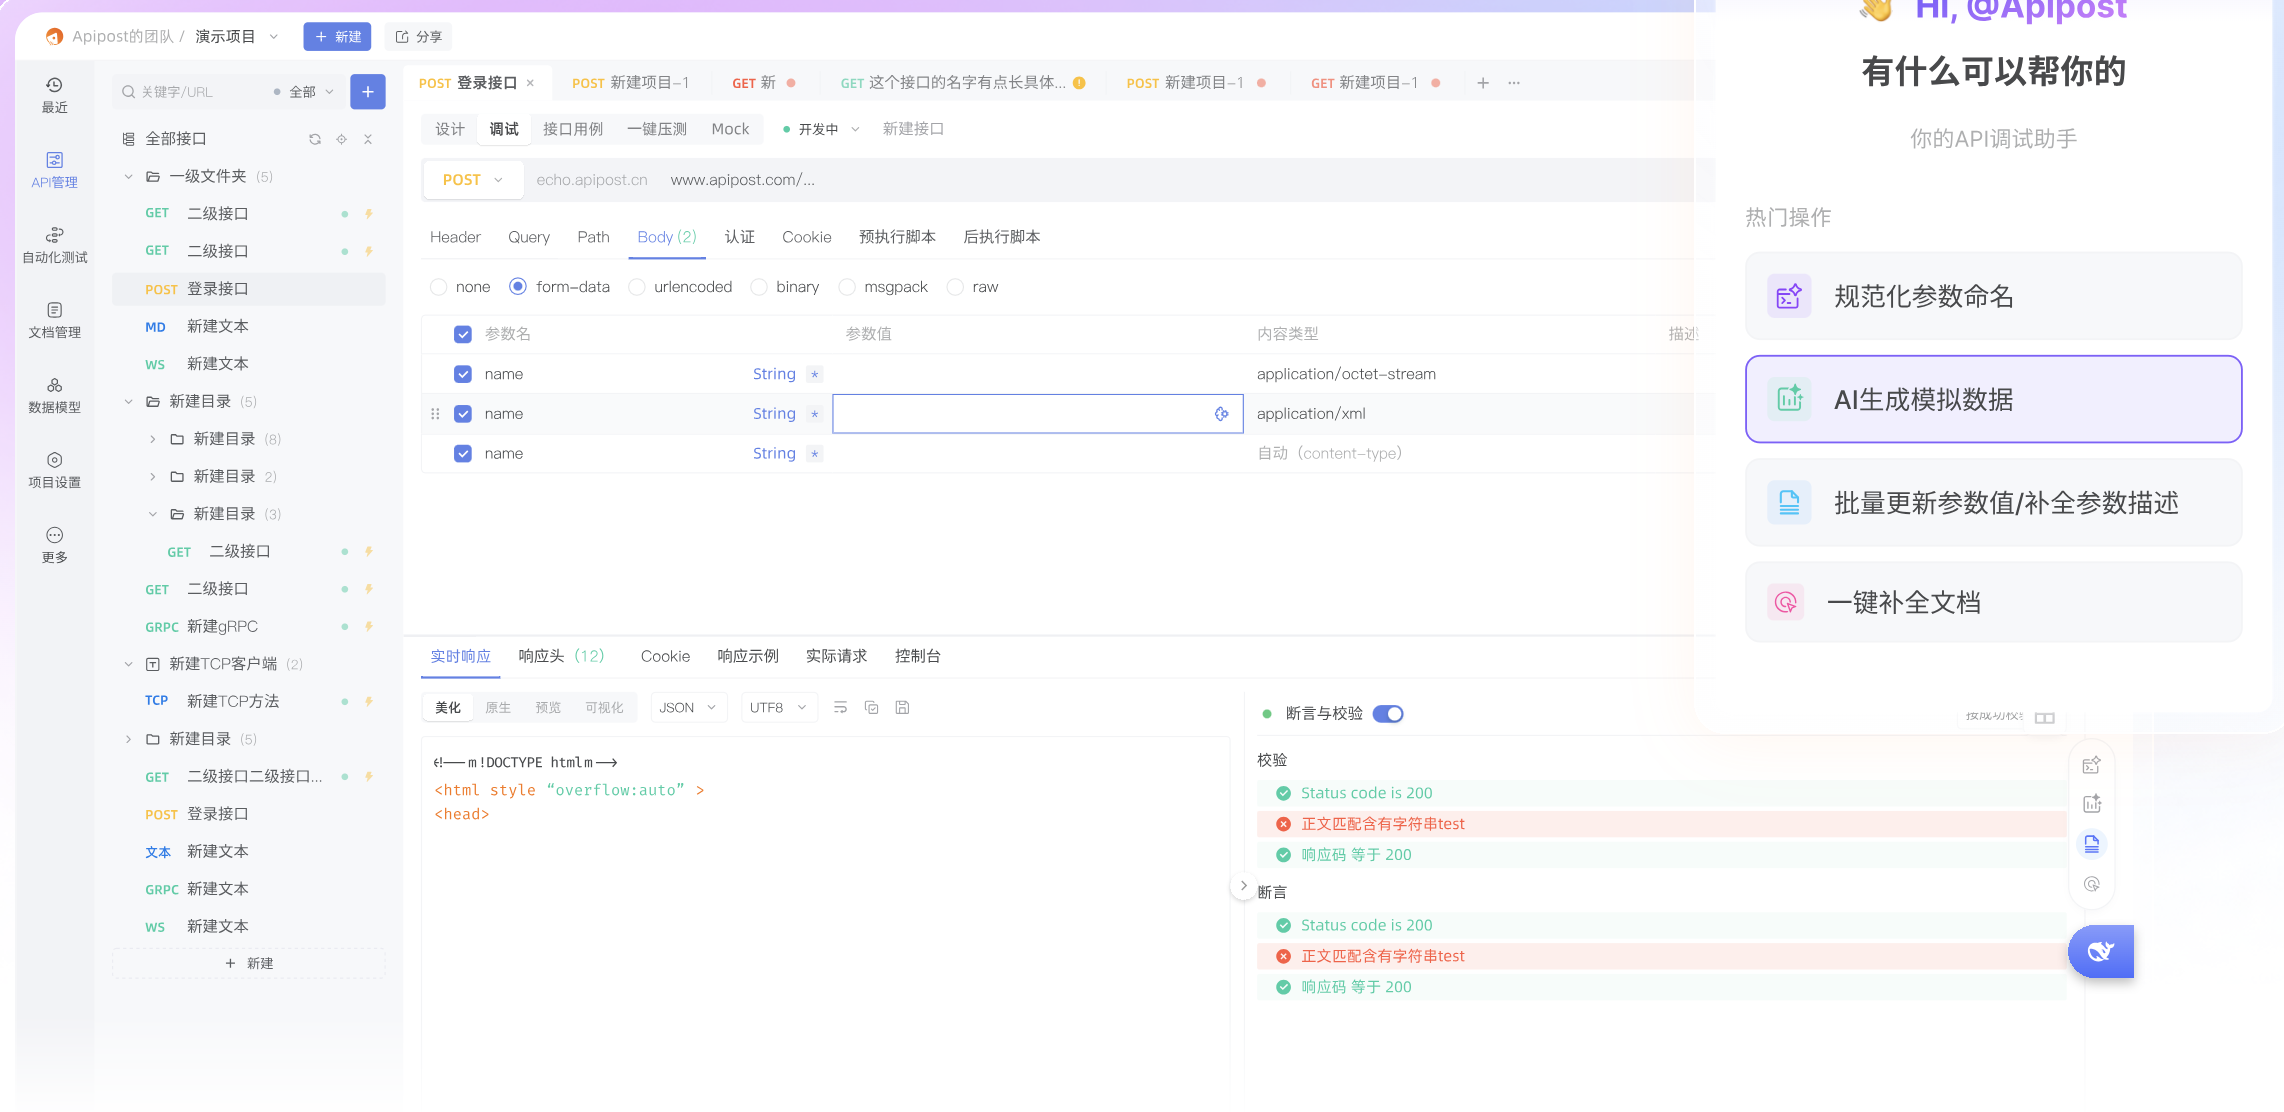This screenshot has width=2284, height=1112.
Task: Open the JSON format dropdown
Action: [687, 707]
